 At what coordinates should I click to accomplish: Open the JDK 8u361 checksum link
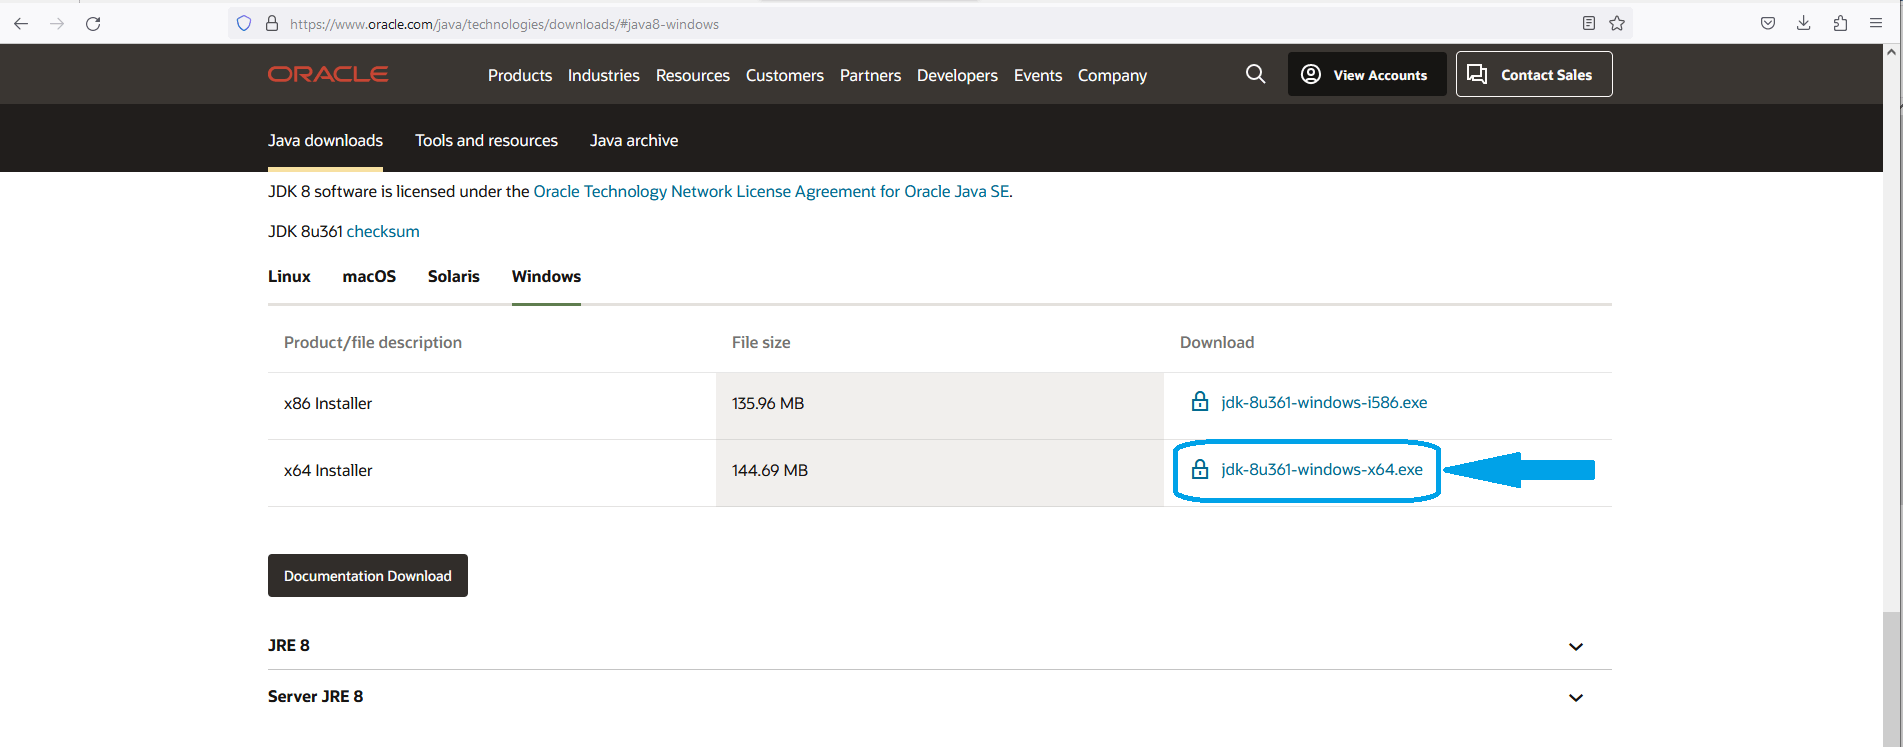coord(383,231)
